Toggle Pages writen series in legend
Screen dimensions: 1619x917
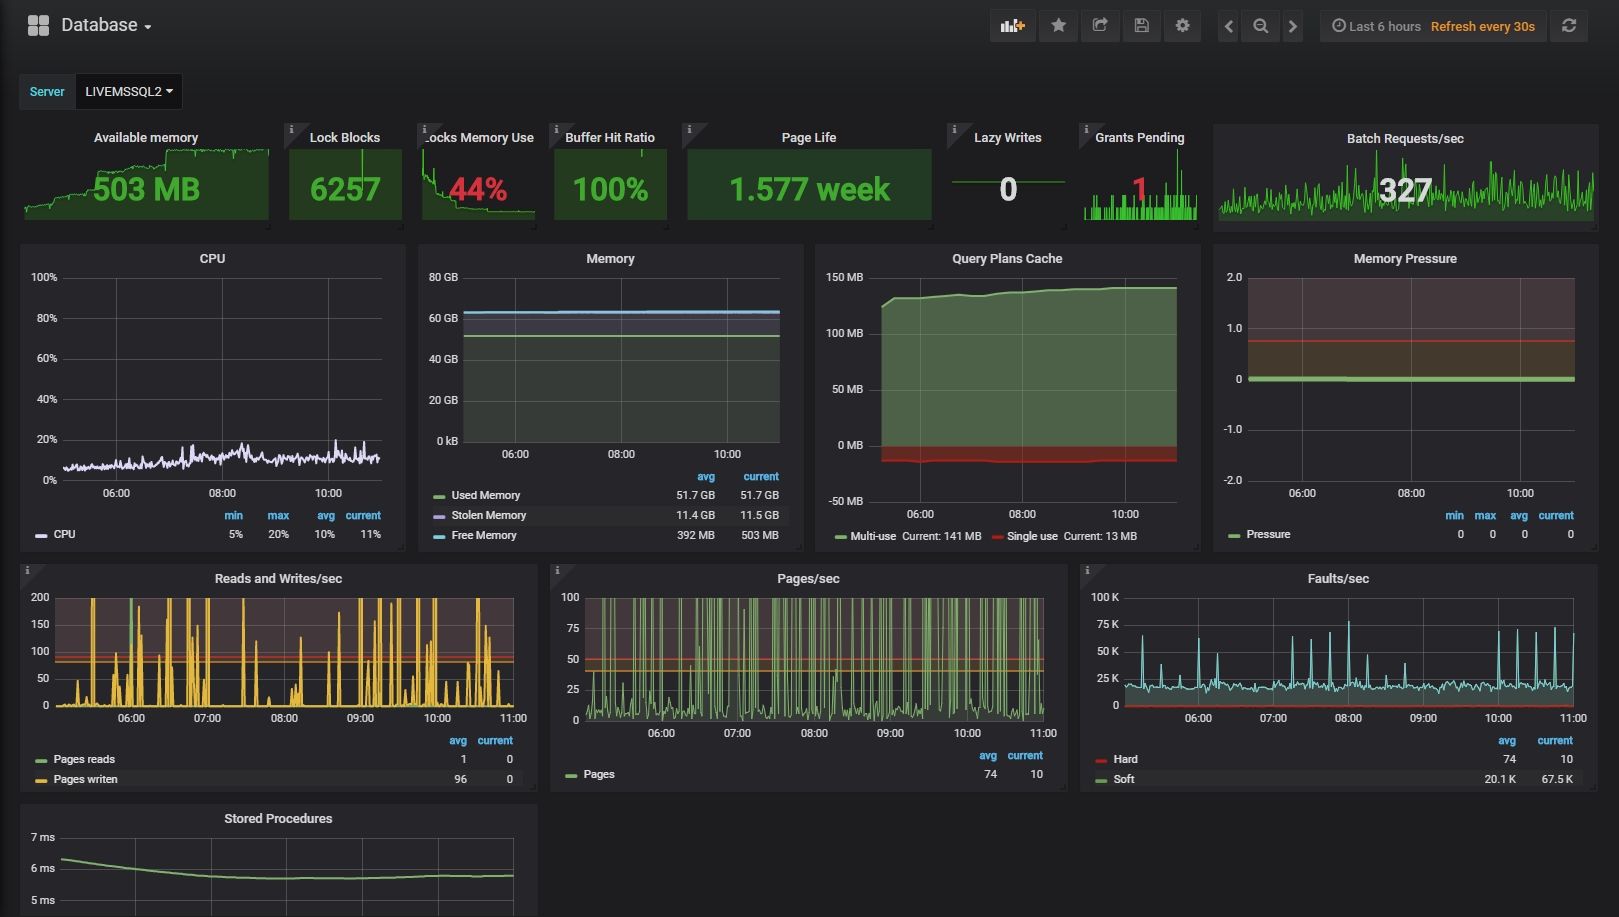(85, 779)
